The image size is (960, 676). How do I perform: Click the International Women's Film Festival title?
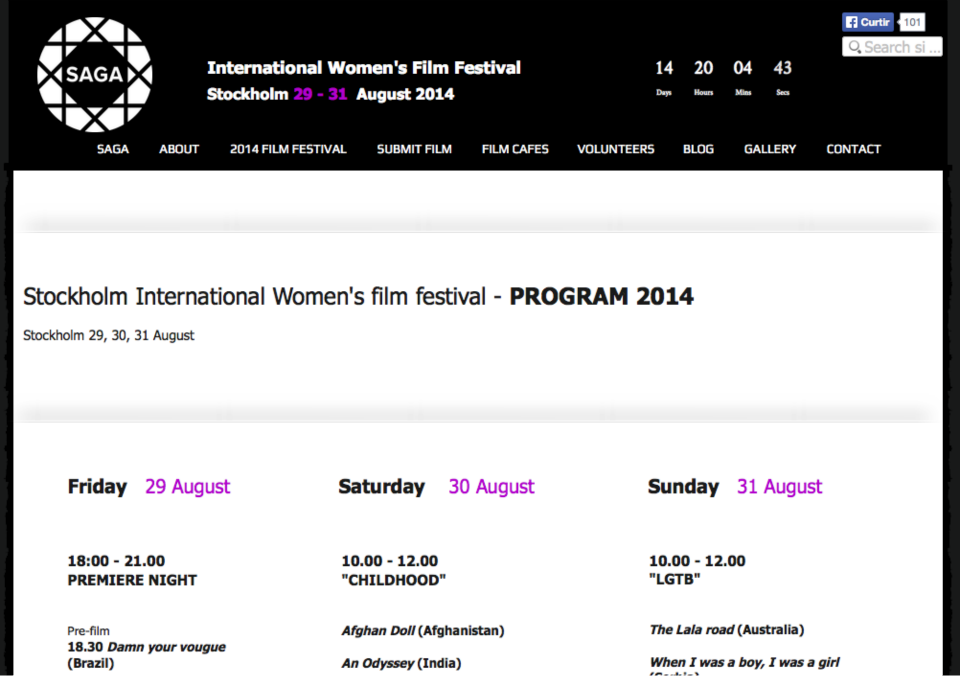(364, 68)
